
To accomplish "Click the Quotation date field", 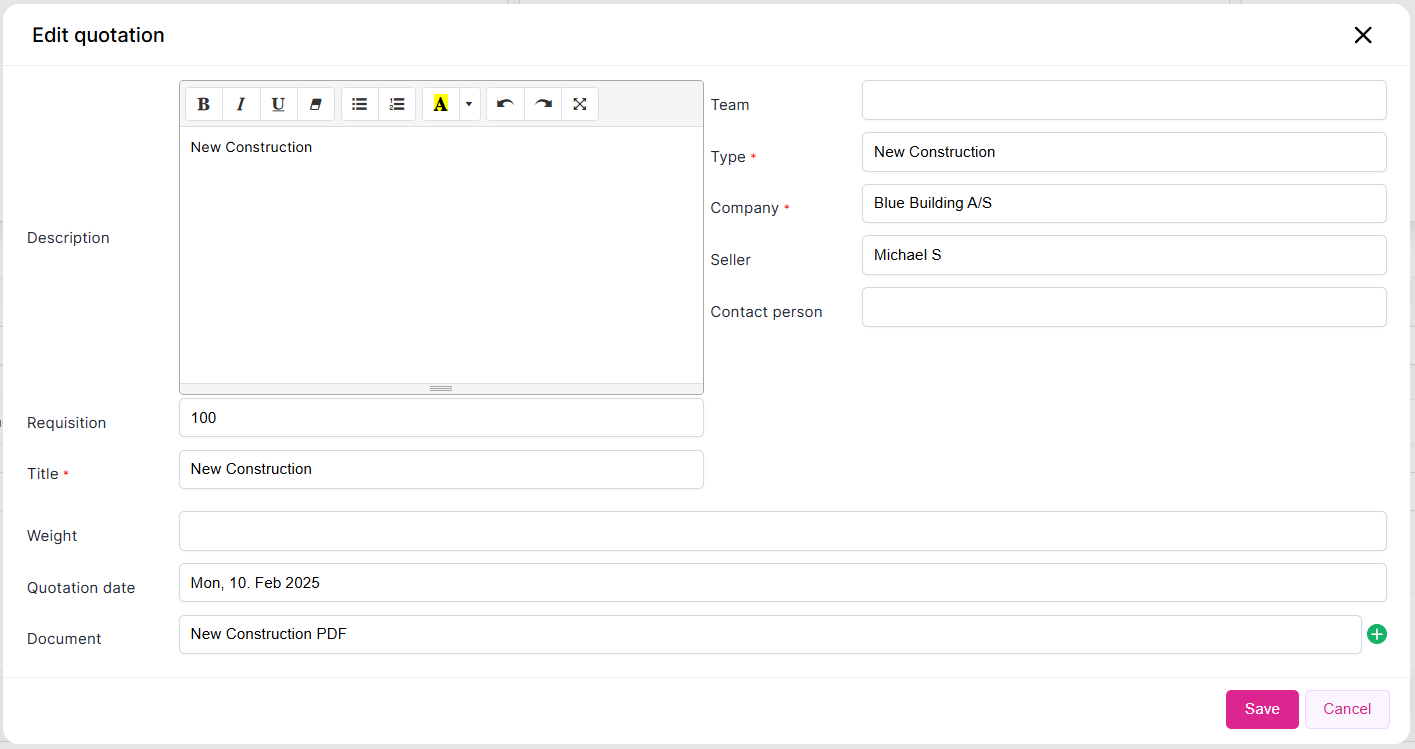I will pyautogui.click(x=781, y=583).
